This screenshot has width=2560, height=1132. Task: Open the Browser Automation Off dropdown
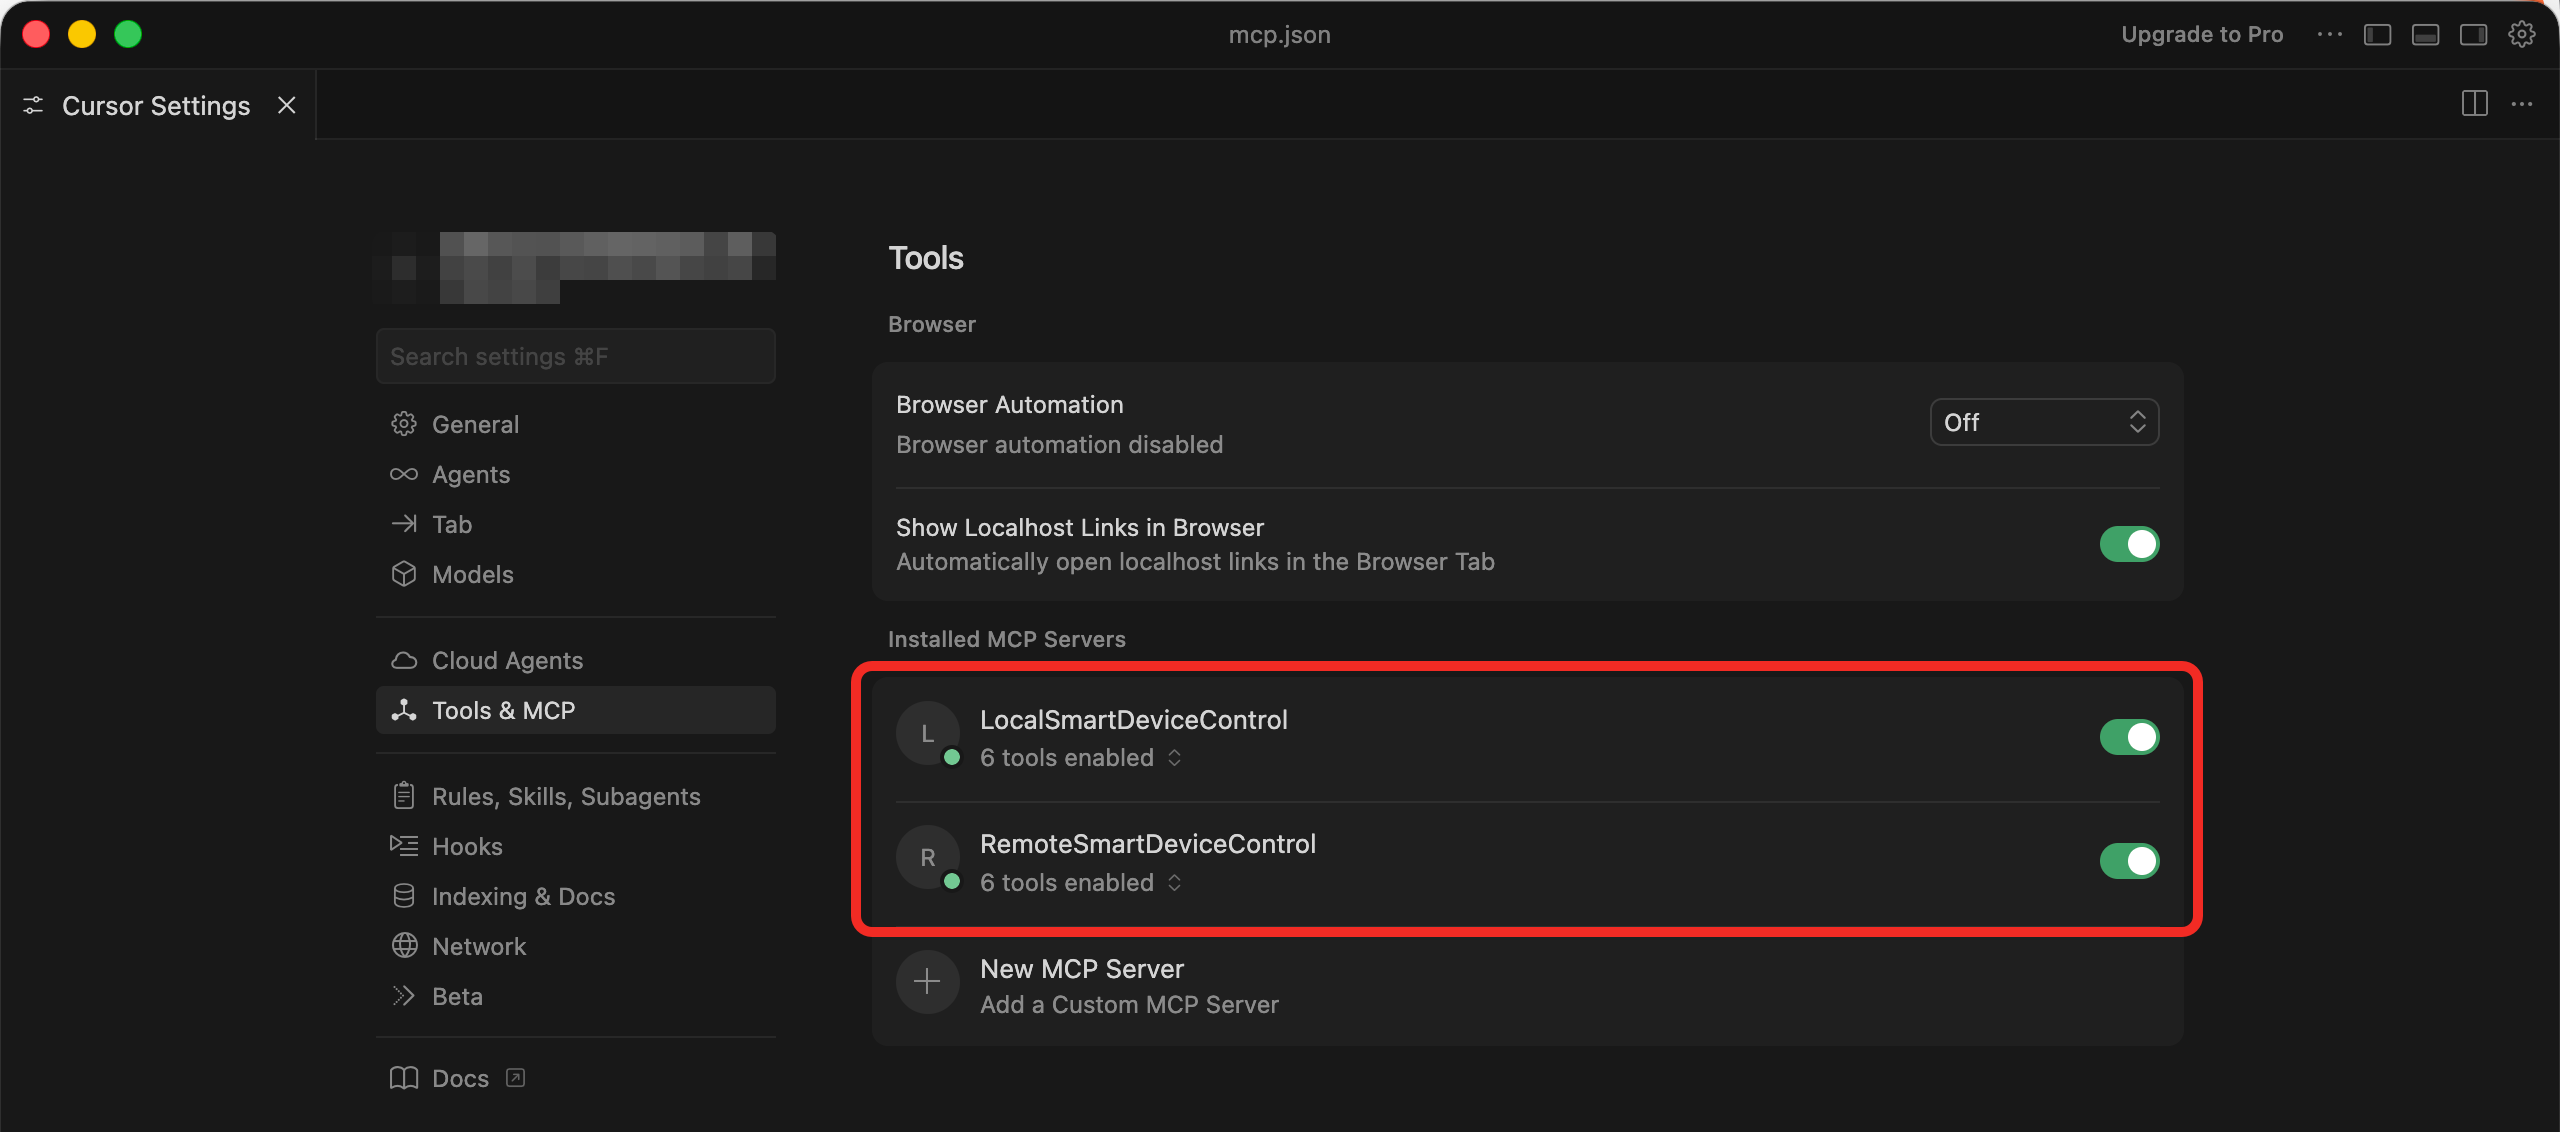(x=2043, y=422)
